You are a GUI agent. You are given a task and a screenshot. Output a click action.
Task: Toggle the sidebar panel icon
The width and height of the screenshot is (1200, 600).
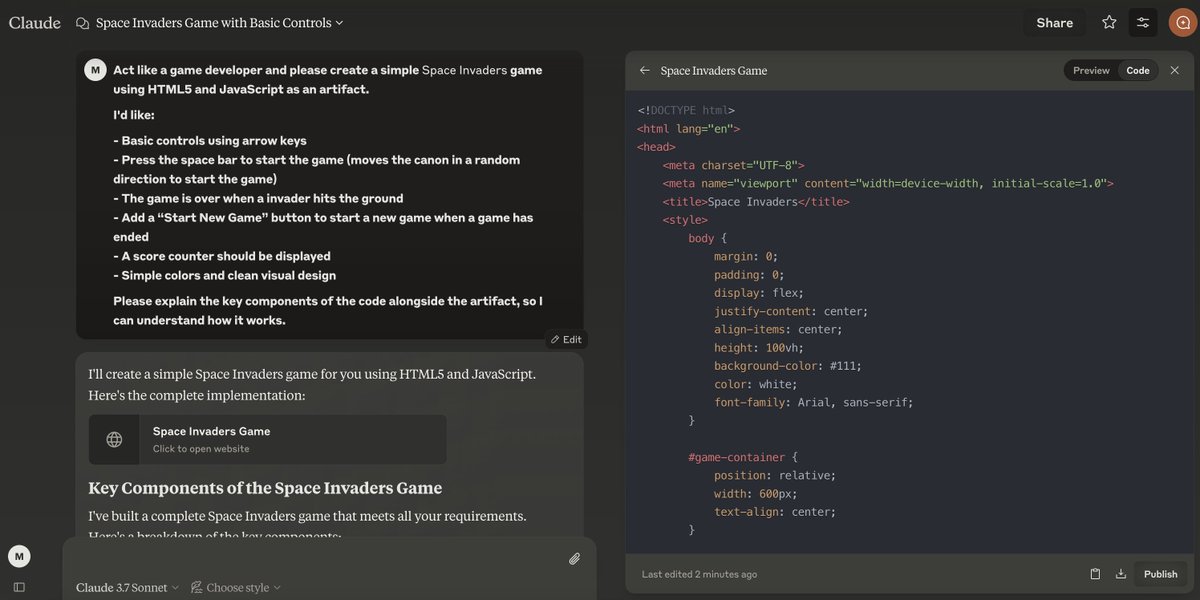tap(19, 587)
